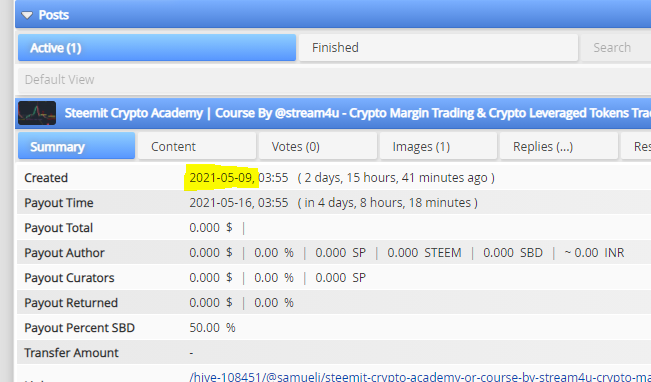The width and height of the screenshot is (651, 382).
Task: Click the ~ 0.00 INR value
Action: 594,252
